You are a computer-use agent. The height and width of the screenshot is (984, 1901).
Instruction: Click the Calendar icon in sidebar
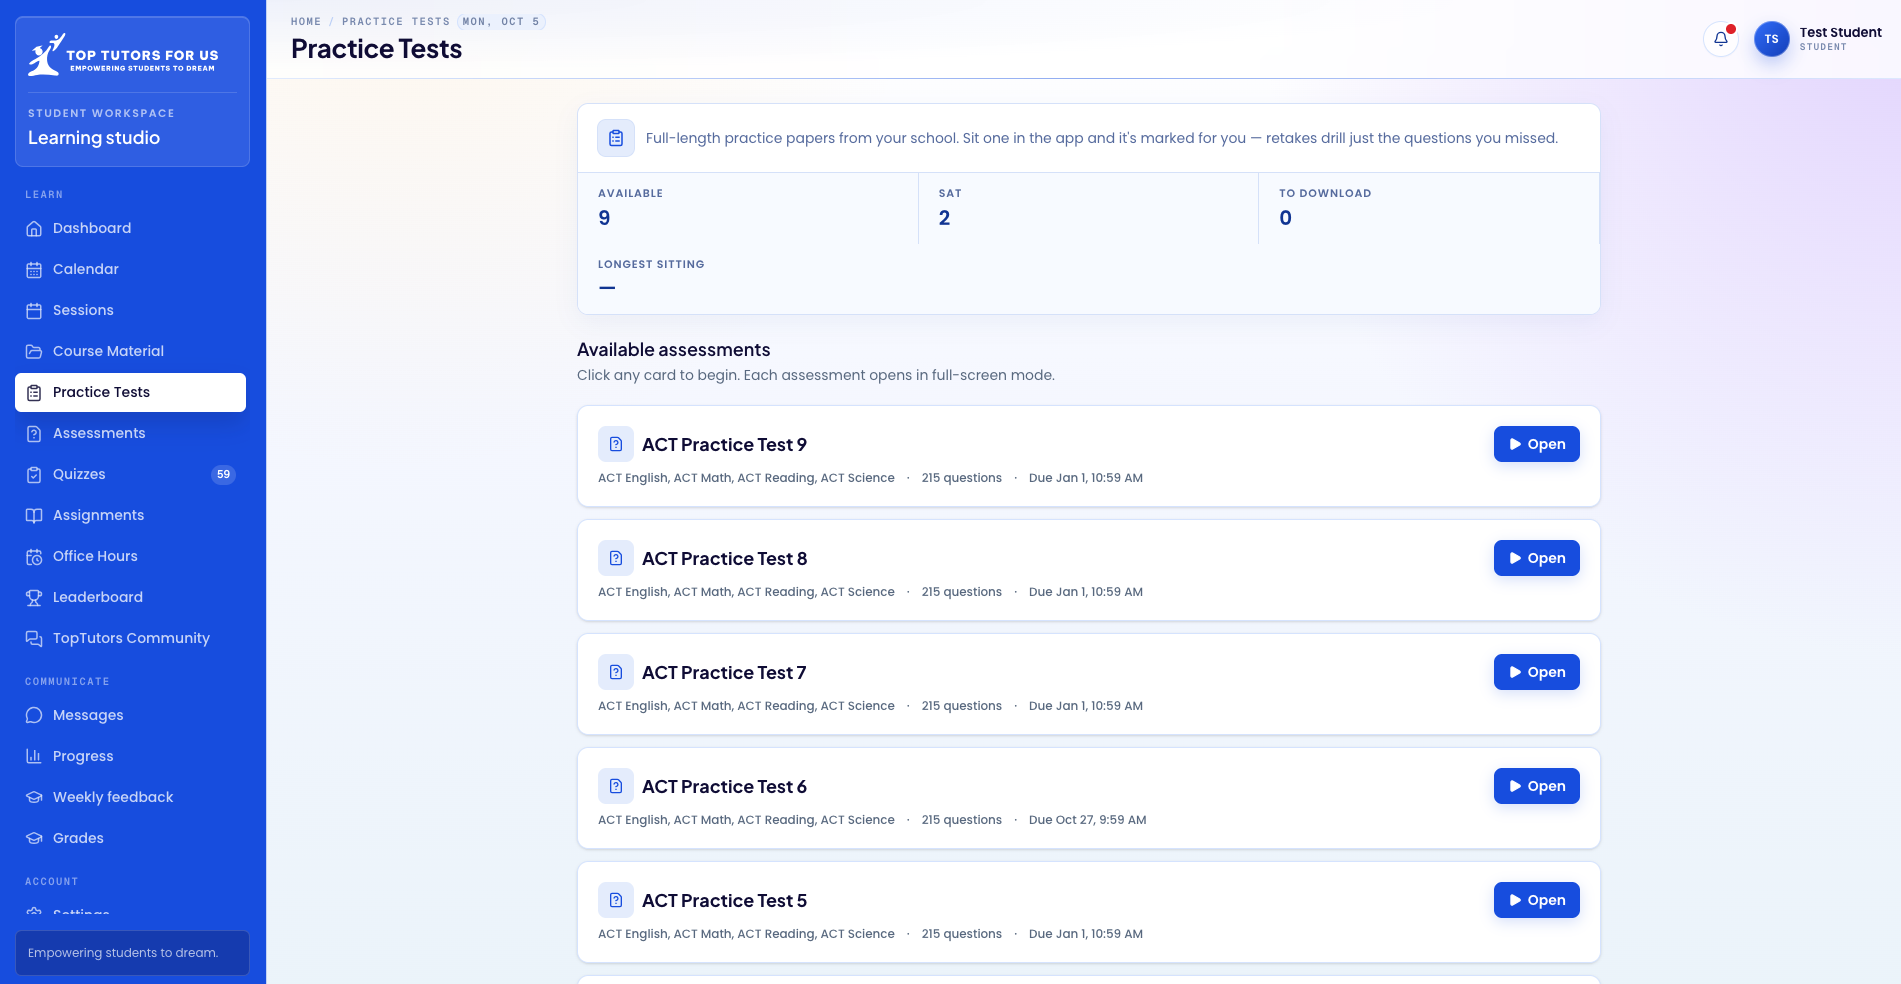tap(34, 270)
